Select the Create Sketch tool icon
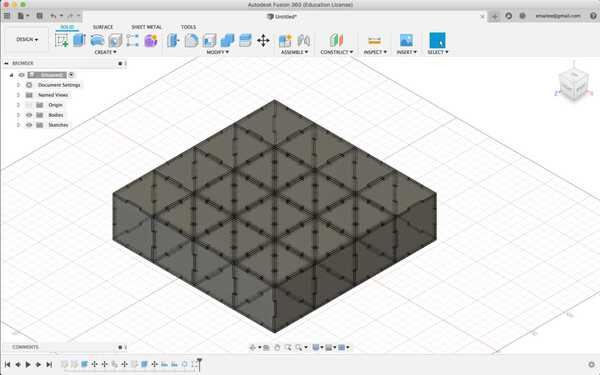Screen dimensions: 600x375 [62, 41]
